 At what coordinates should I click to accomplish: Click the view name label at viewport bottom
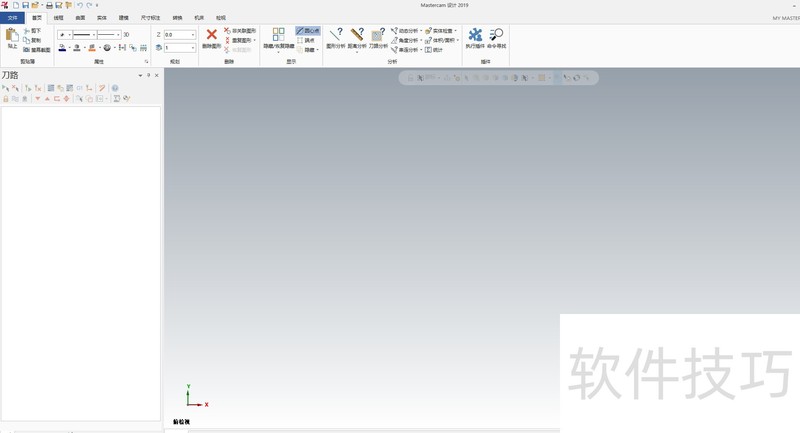181,422
